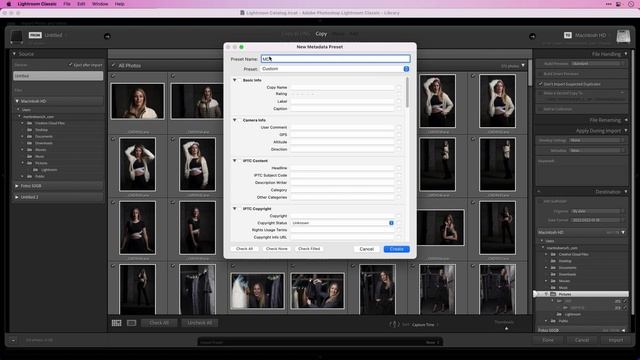Click the hard drive icon top right
Viewport: 640px width, 360px height.
[x=623, y=36]
